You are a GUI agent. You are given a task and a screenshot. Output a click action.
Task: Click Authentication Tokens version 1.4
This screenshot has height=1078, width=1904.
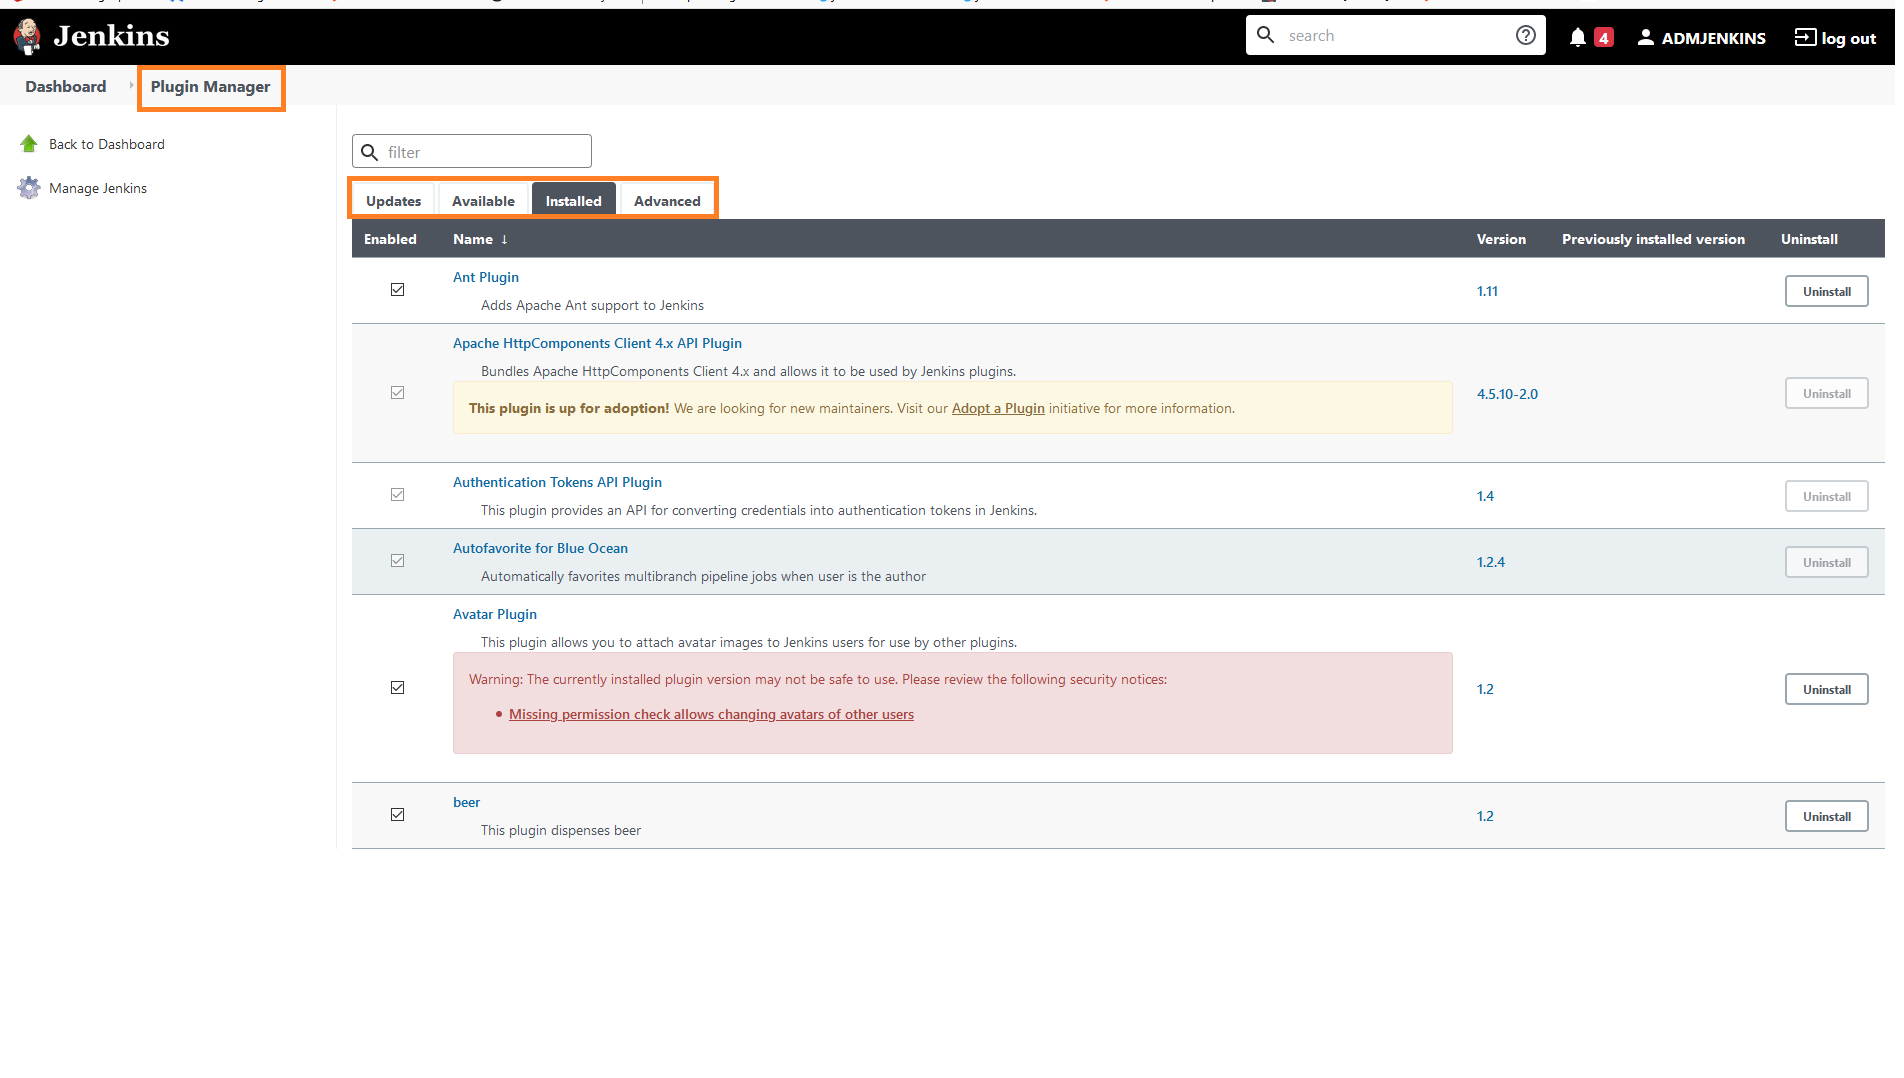point(1485,496)
